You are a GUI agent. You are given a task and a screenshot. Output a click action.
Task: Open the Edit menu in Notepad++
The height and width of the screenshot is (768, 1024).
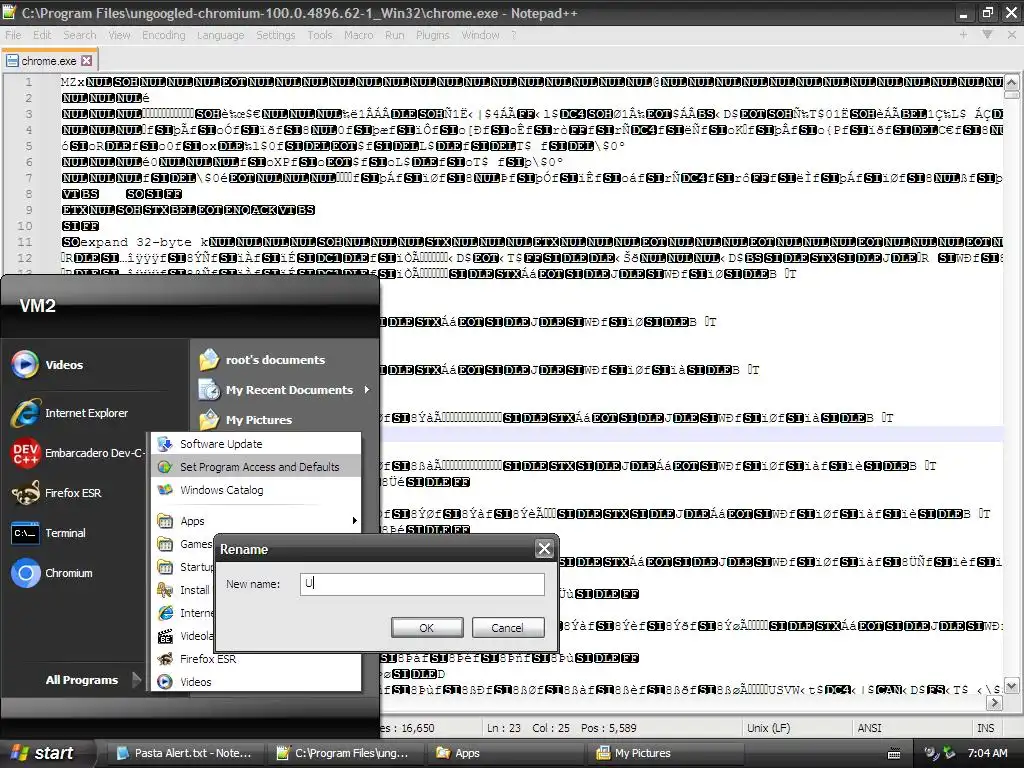click(x=42, y=35)
